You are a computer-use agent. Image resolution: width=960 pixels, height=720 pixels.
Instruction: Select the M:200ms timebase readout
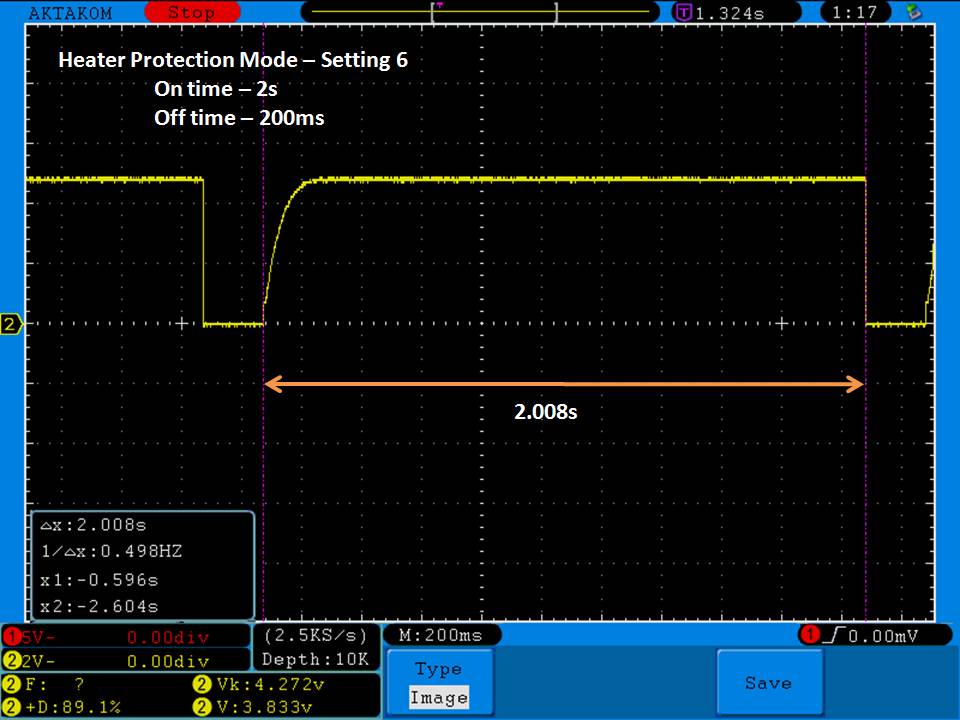tap(440, 636)
